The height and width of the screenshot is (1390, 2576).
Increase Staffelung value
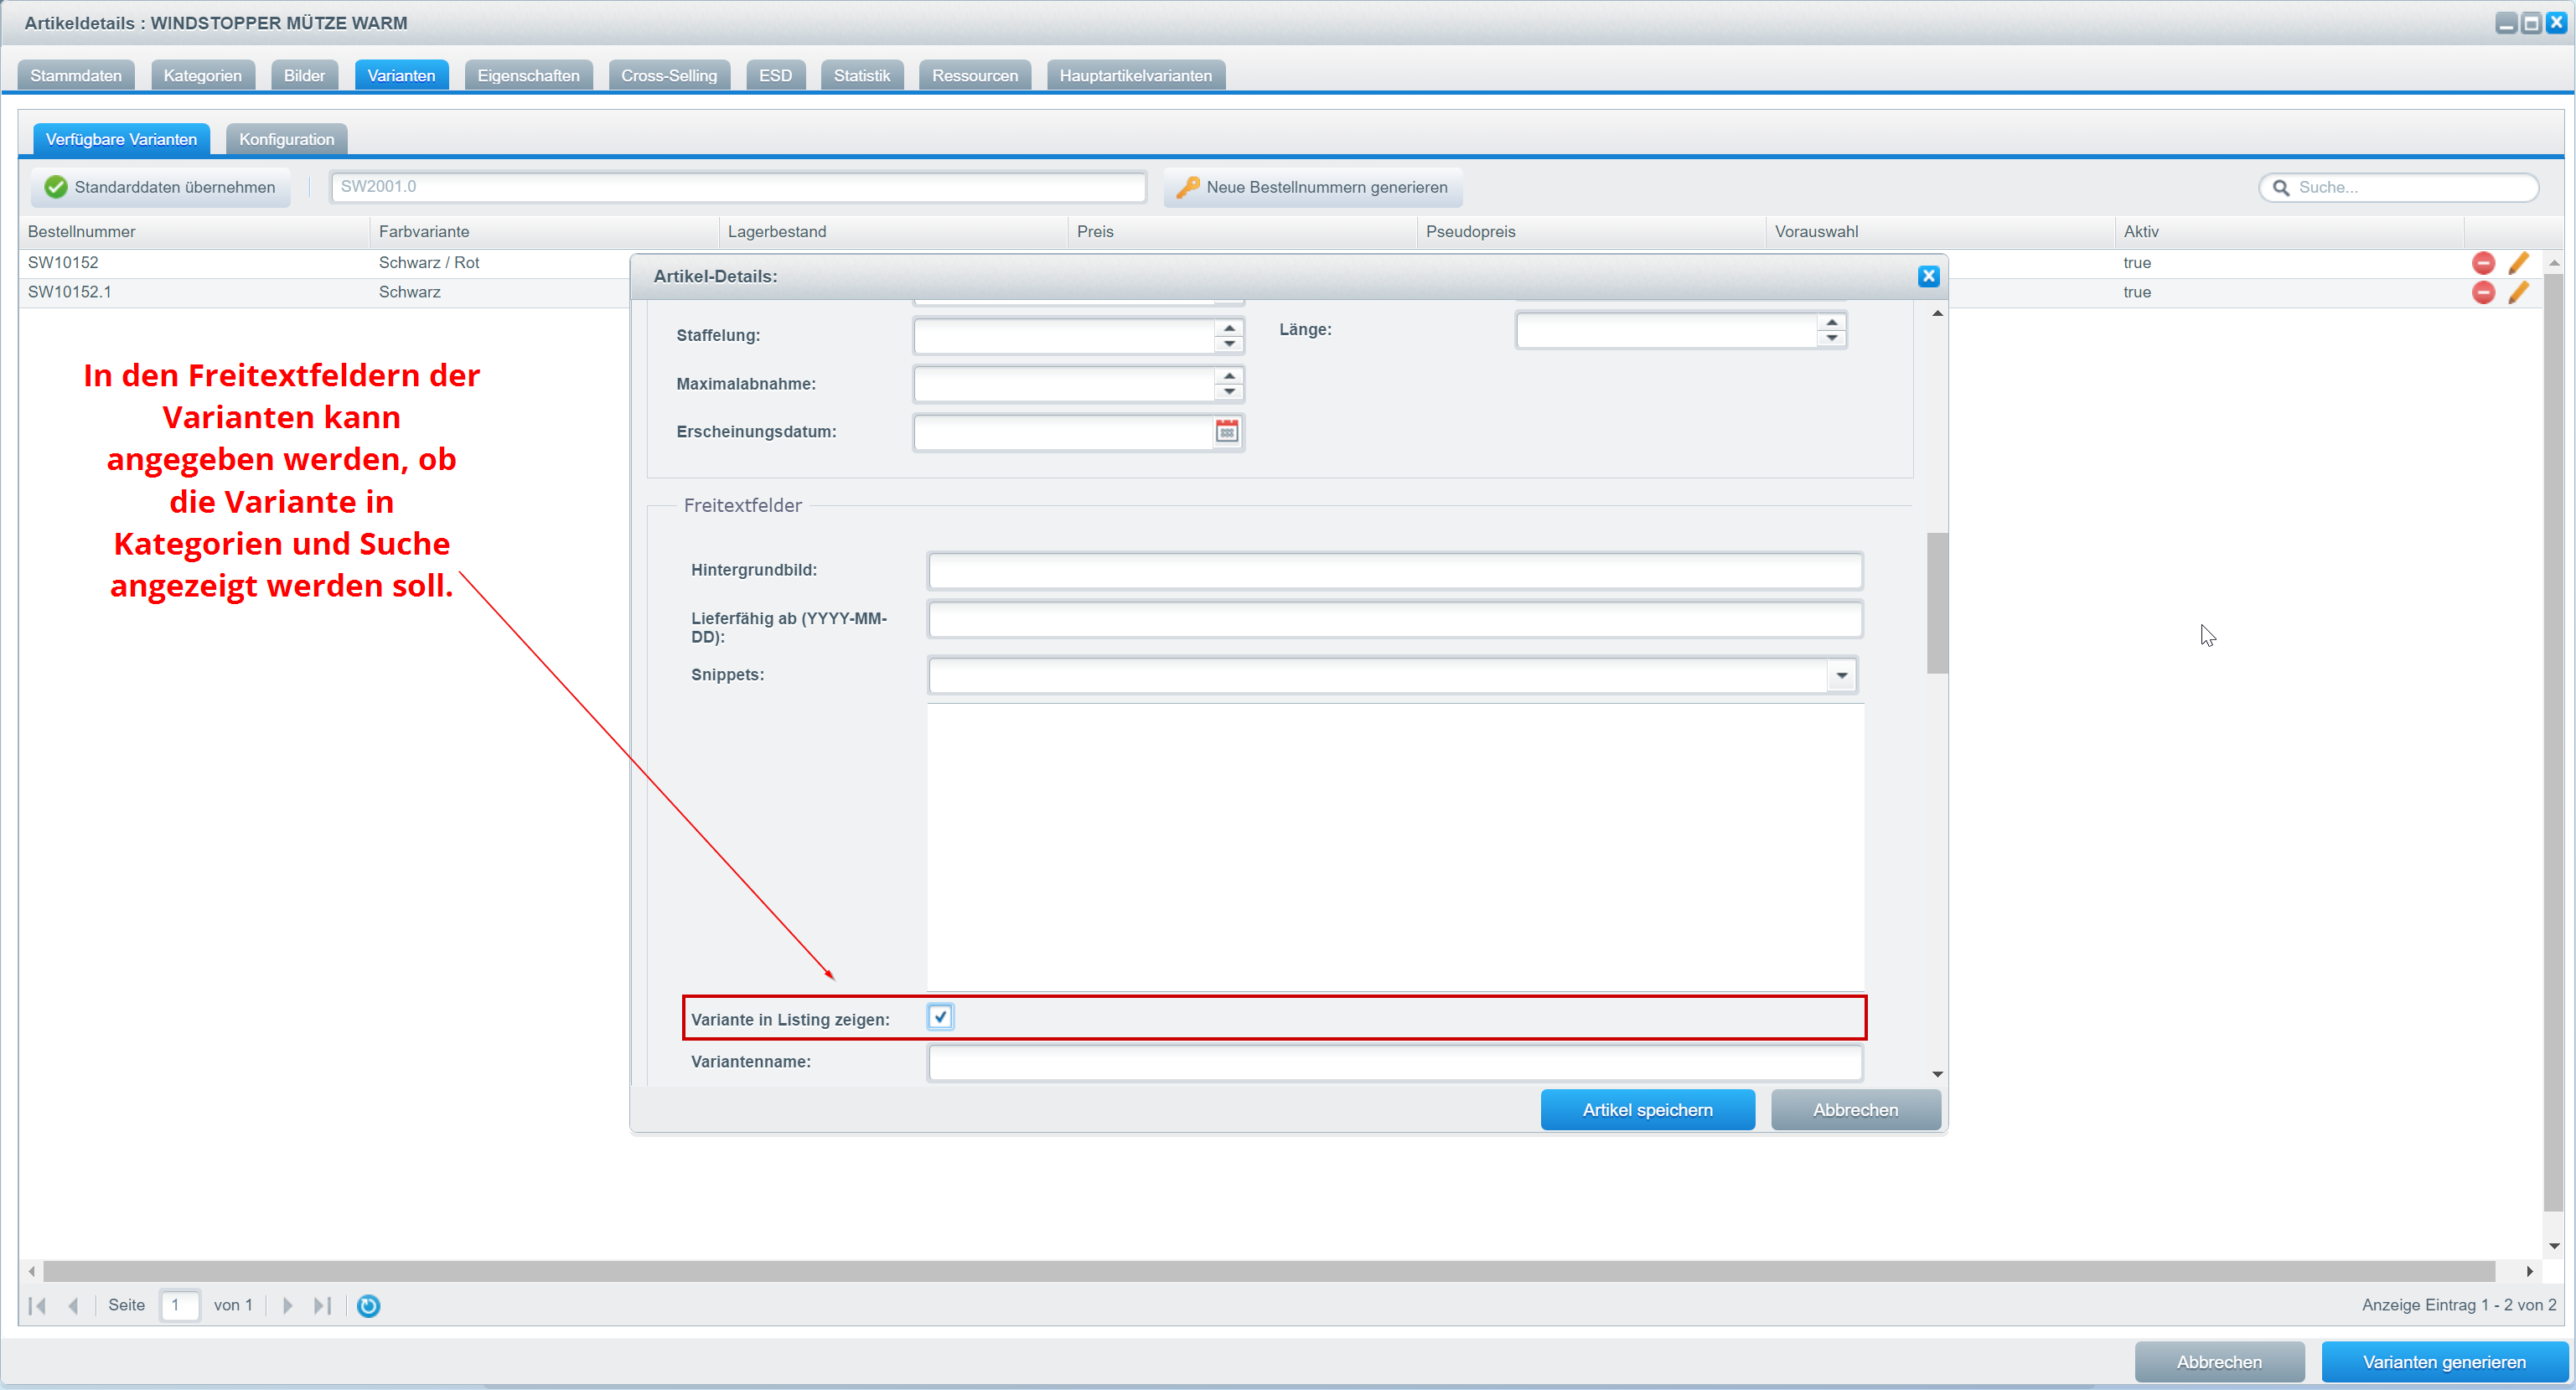point(1229,328)
